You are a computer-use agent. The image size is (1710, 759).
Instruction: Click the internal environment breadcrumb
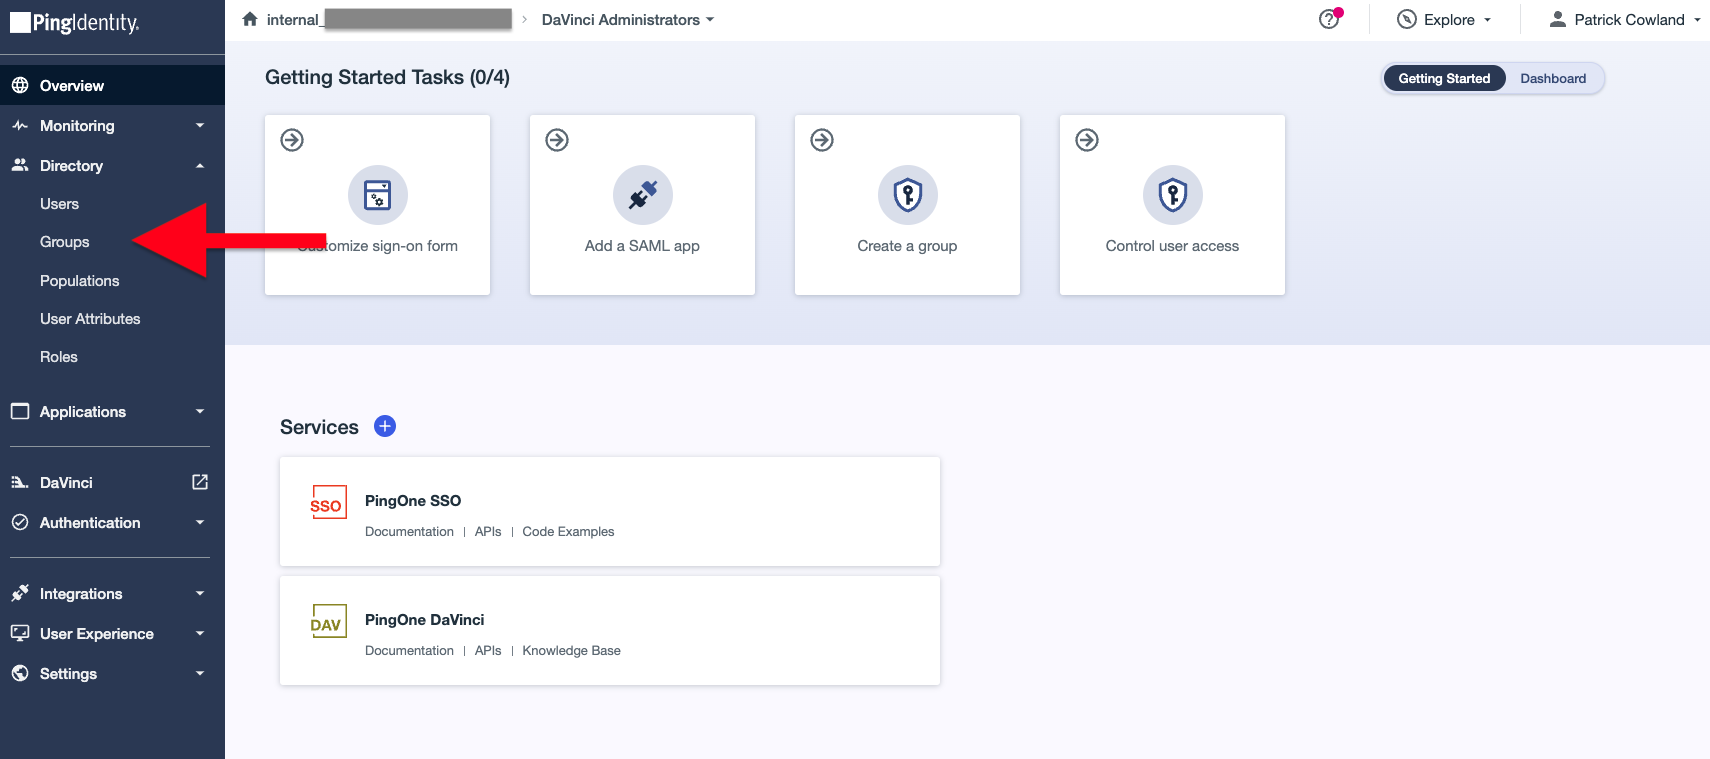coord(389,19)
